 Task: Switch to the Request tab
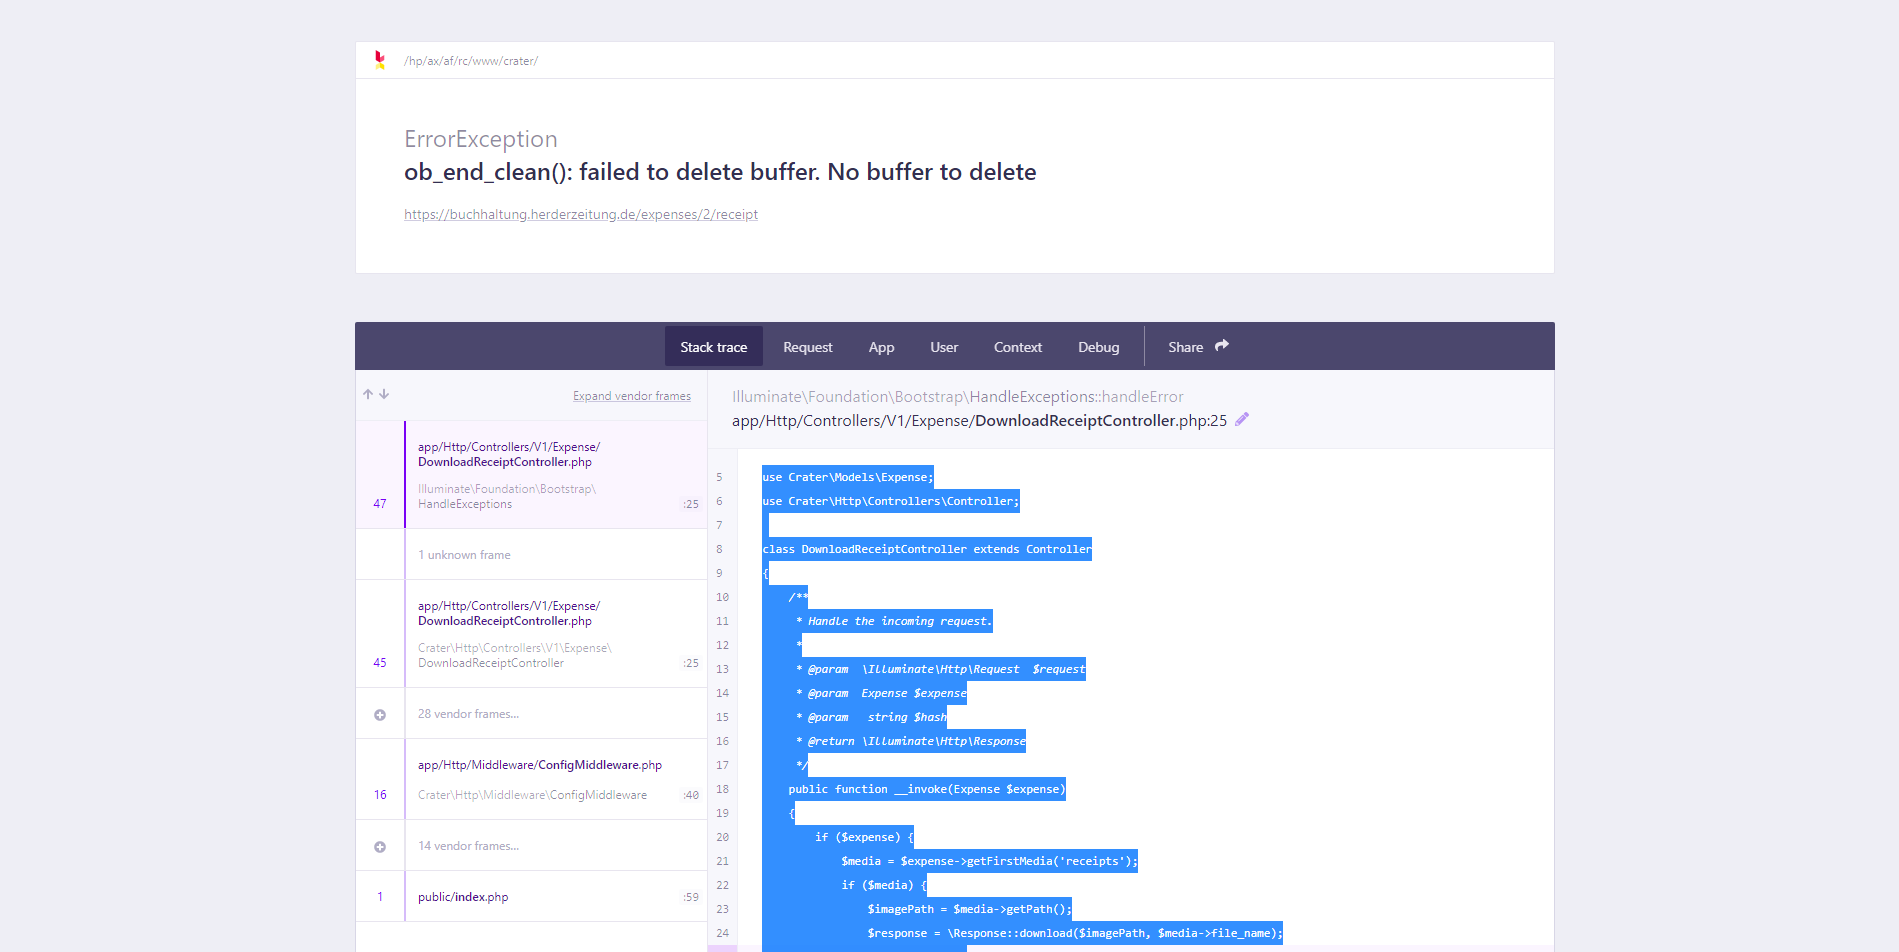click(807, 346)
